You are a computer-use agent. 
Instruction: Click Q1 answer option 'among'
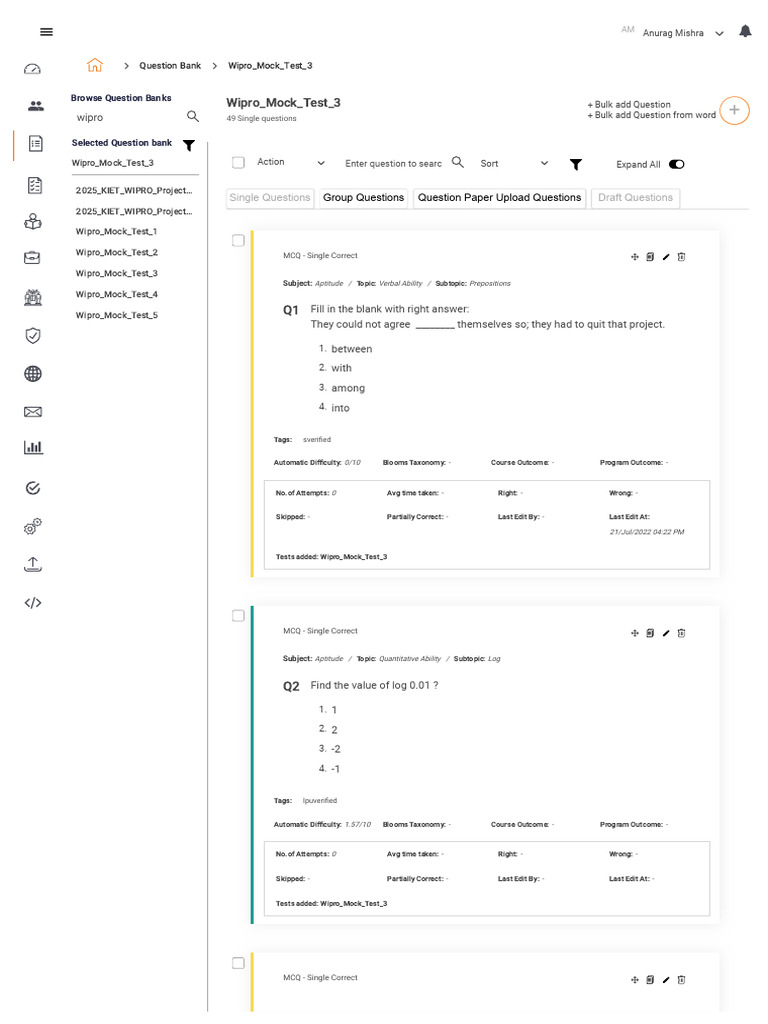347,388
